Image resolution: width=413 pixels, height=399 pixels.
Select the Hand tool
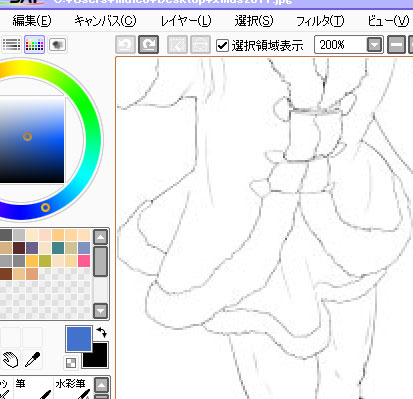tap(11, 359)
